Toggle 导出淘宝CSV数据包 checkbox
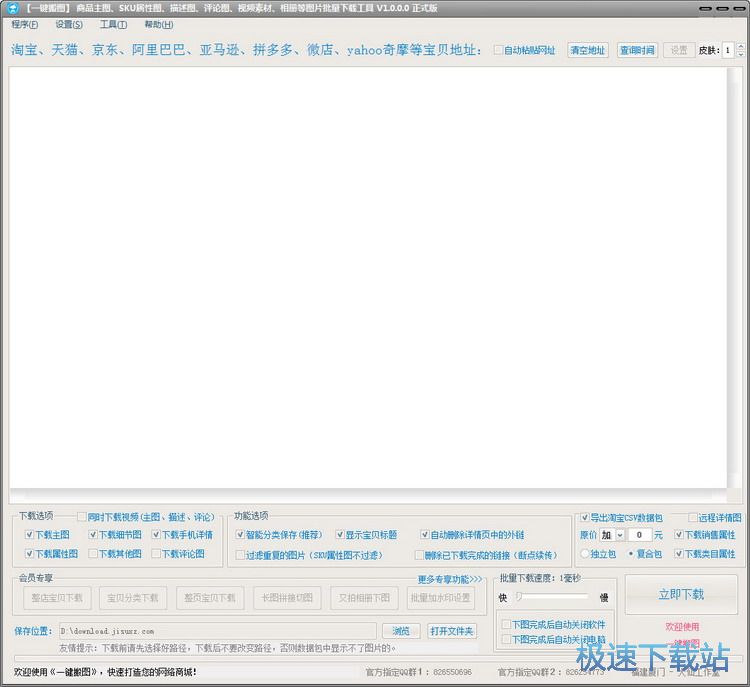The height and width of the screenshot is (687, 750). click(584, 518)
